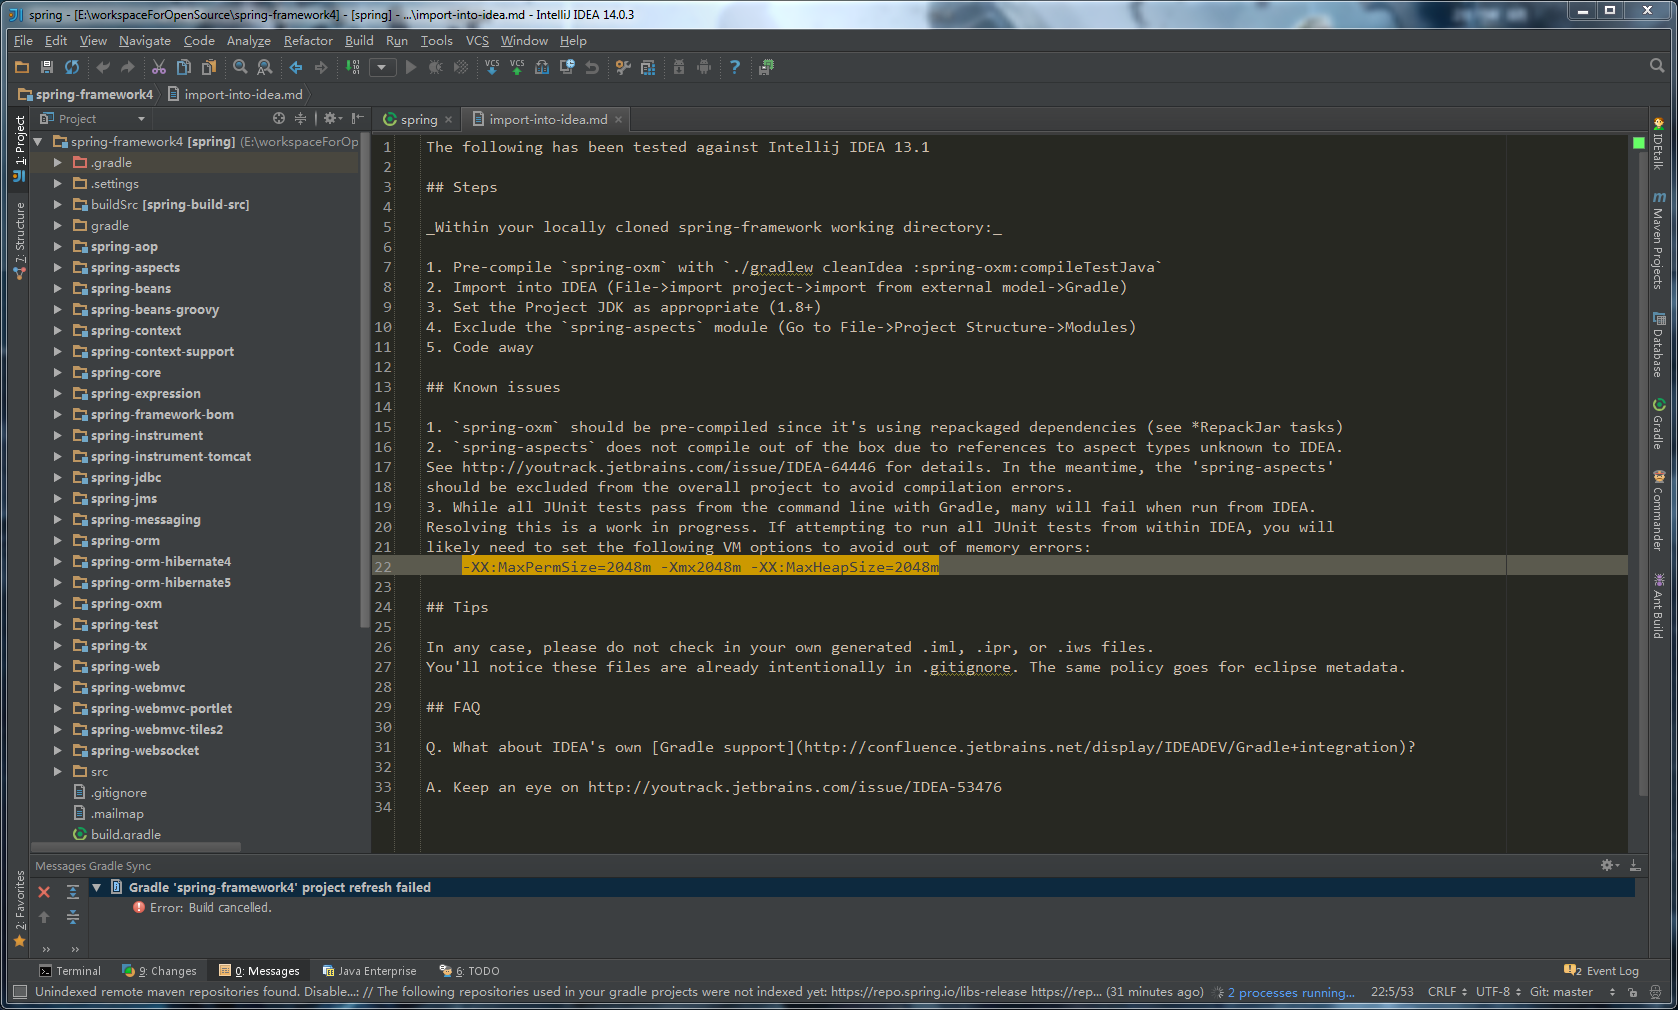Image resolution: width=1678 pixels, height=1010 pixels.
Task: Toggle the Favorites side panel
Action: pyautogui.click(x=19, y=908)
